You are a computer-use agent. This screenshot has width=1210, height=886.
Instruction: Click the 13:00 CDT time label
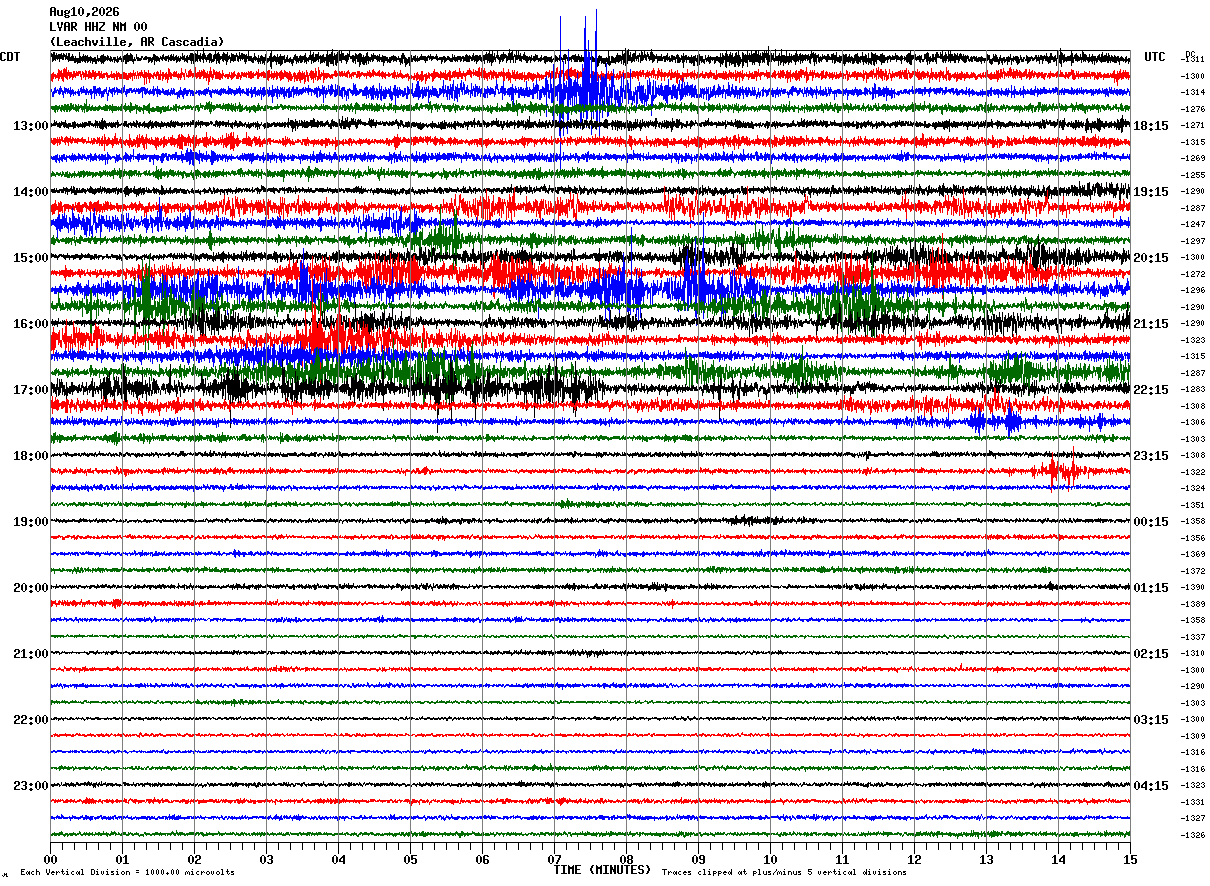click(30, 126)
